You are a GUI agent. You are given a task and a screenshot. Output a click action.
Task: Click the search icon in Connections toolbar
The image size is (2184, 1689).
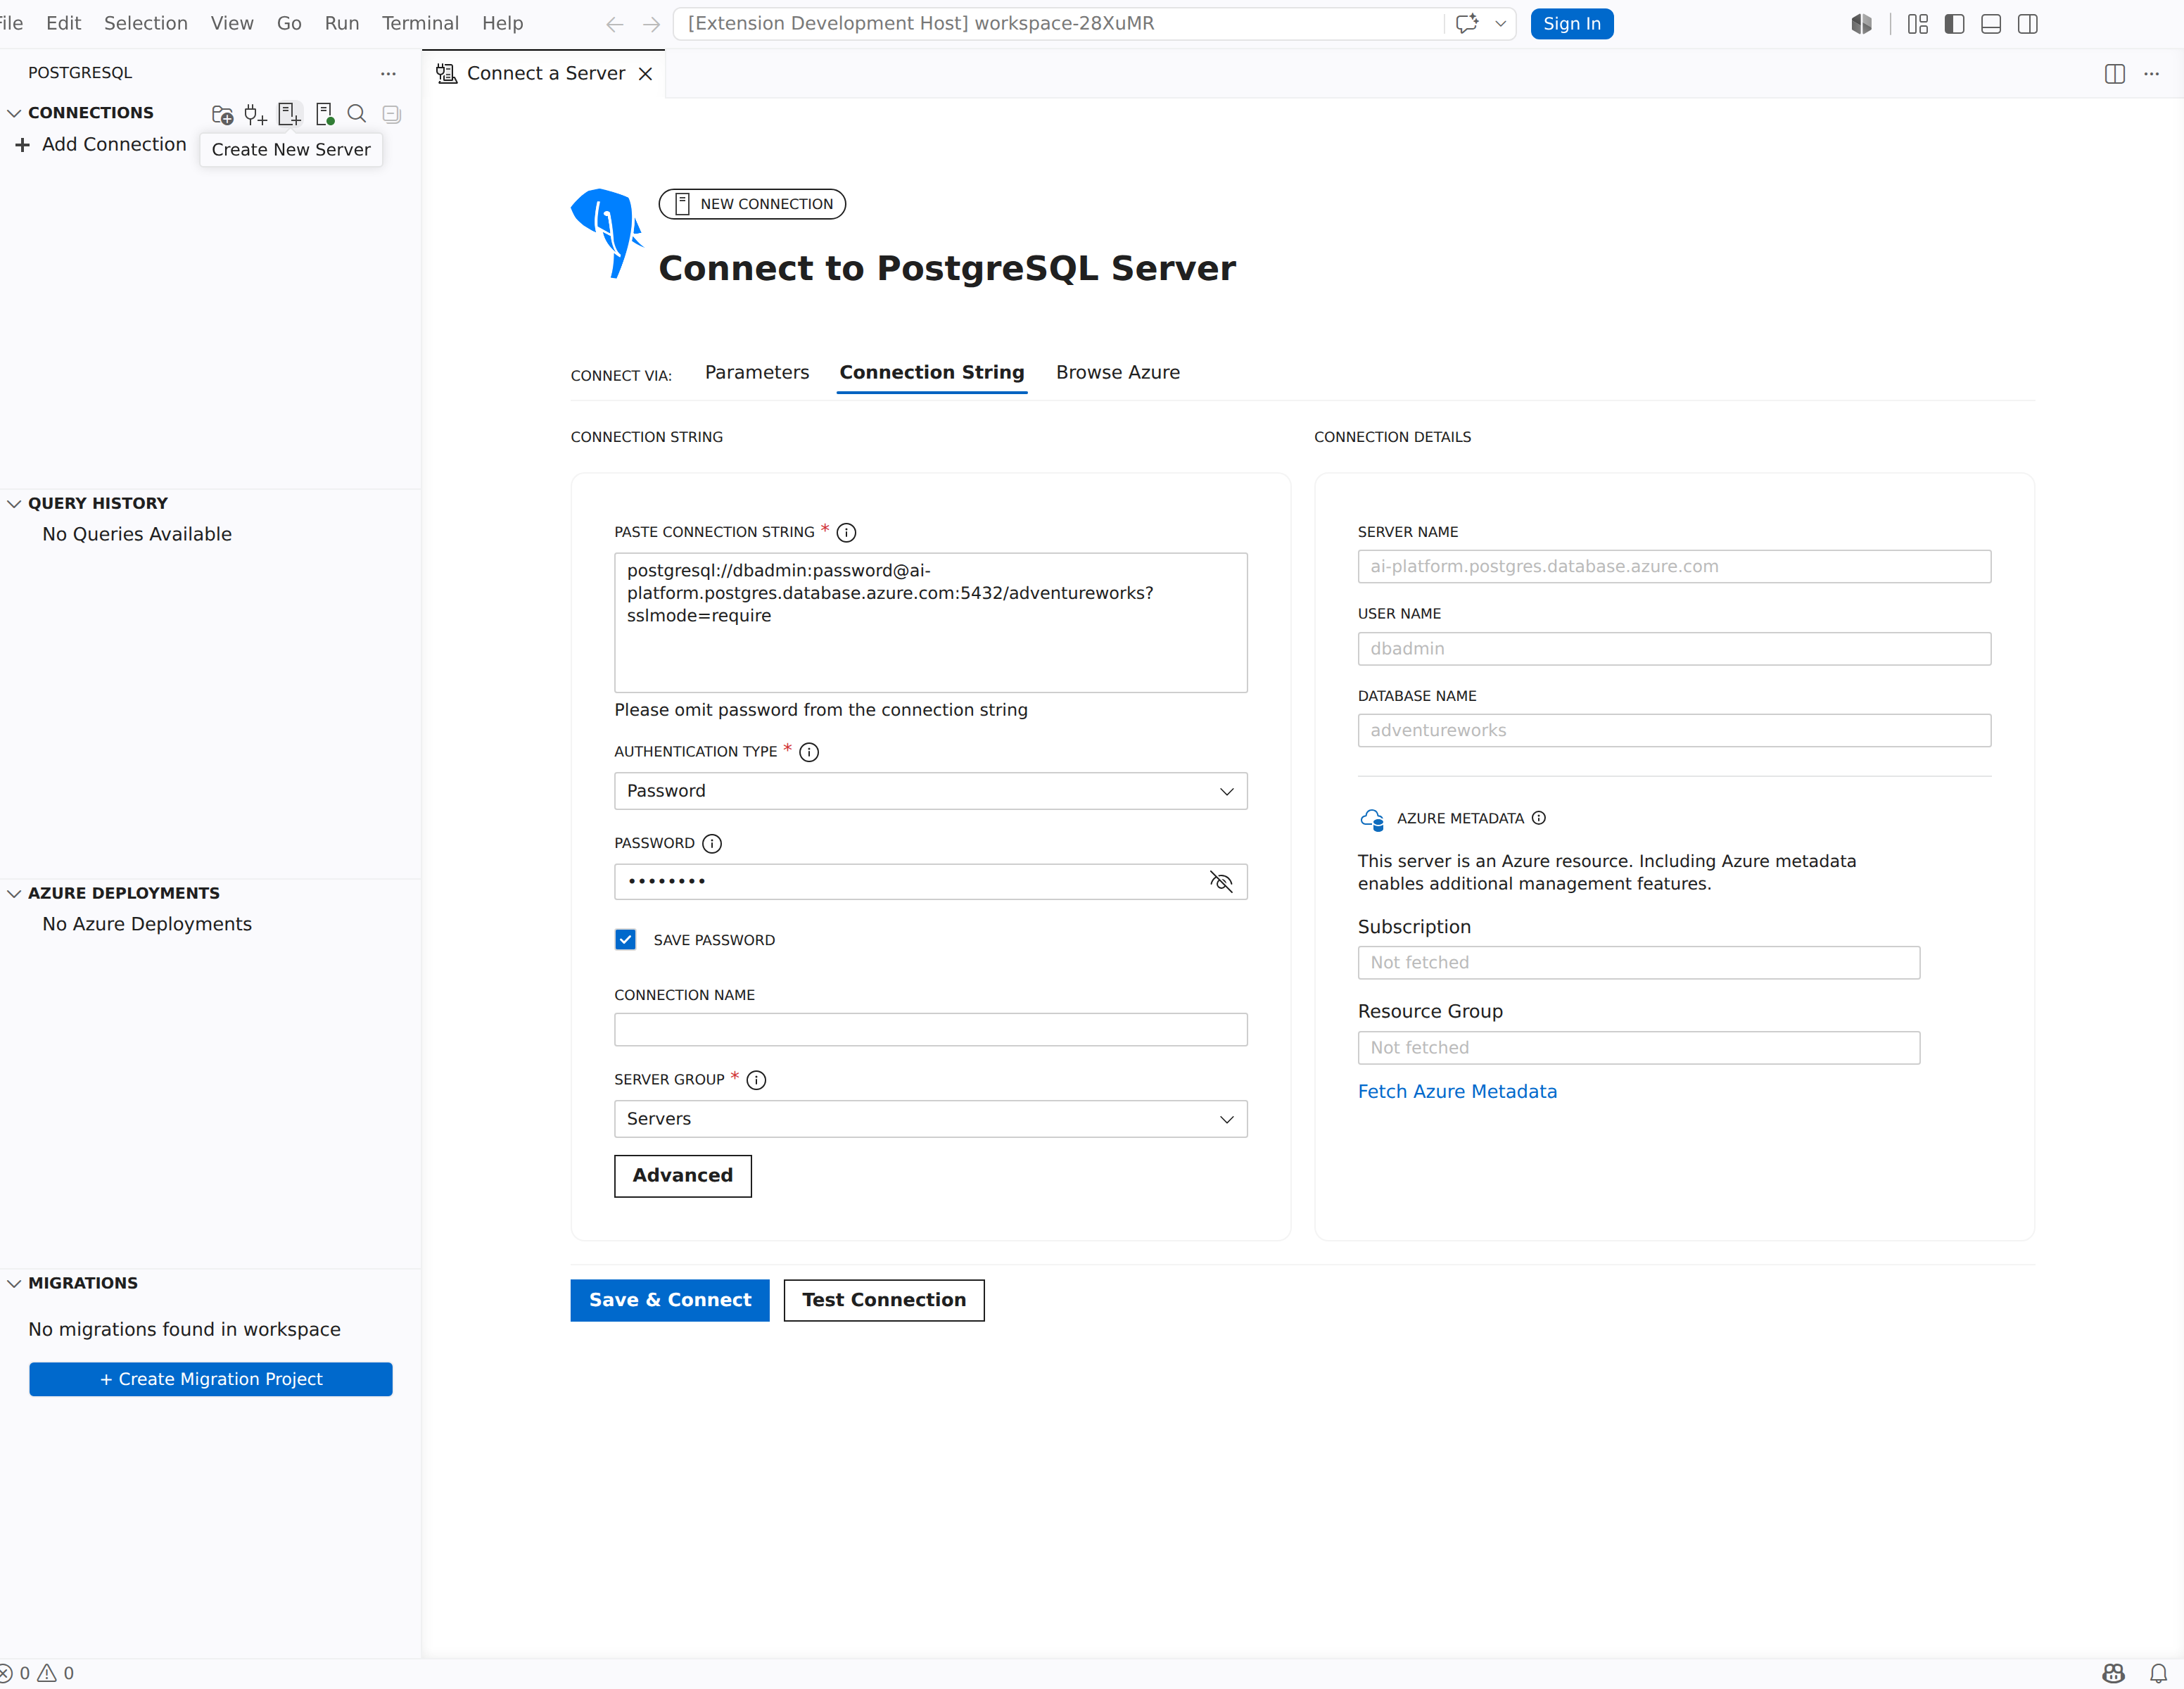pos(357,114)
